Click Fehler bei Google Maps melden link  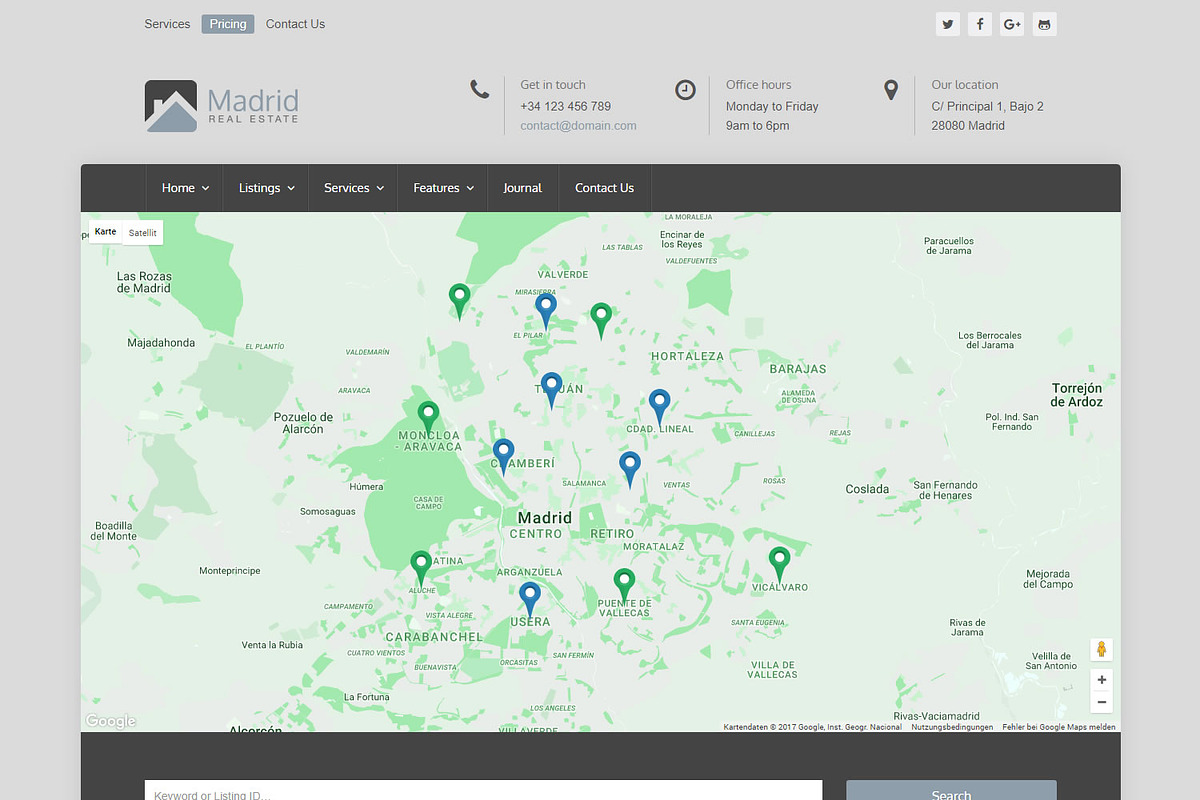pos(1059,727)
